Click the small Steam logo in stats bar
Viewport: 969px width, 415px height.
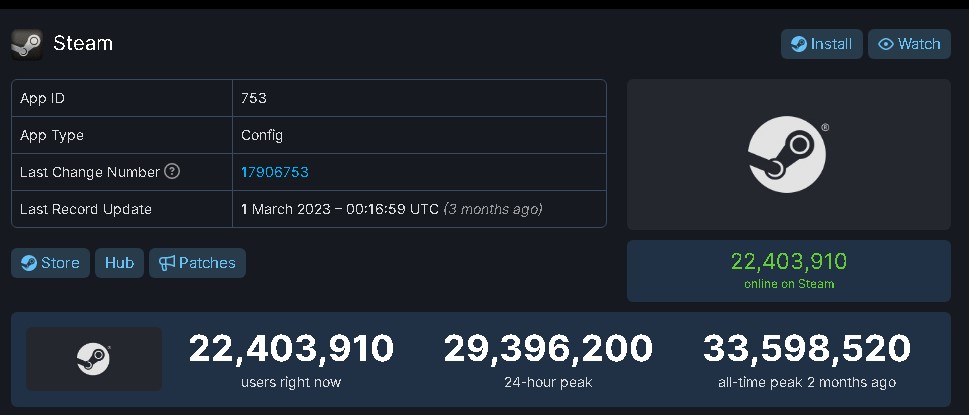[x=94, y=359]
